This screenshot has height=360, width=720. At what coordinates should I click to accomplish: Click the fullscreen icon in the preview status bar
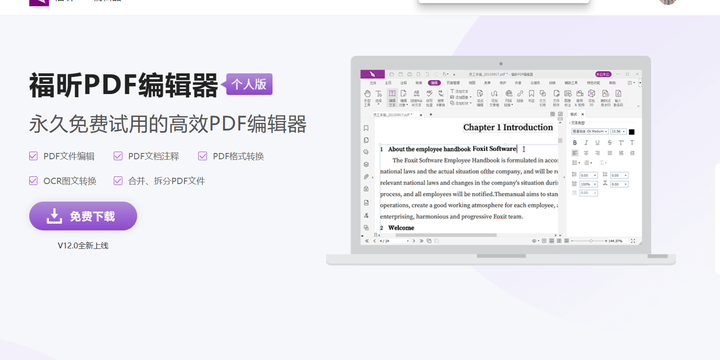633,241
